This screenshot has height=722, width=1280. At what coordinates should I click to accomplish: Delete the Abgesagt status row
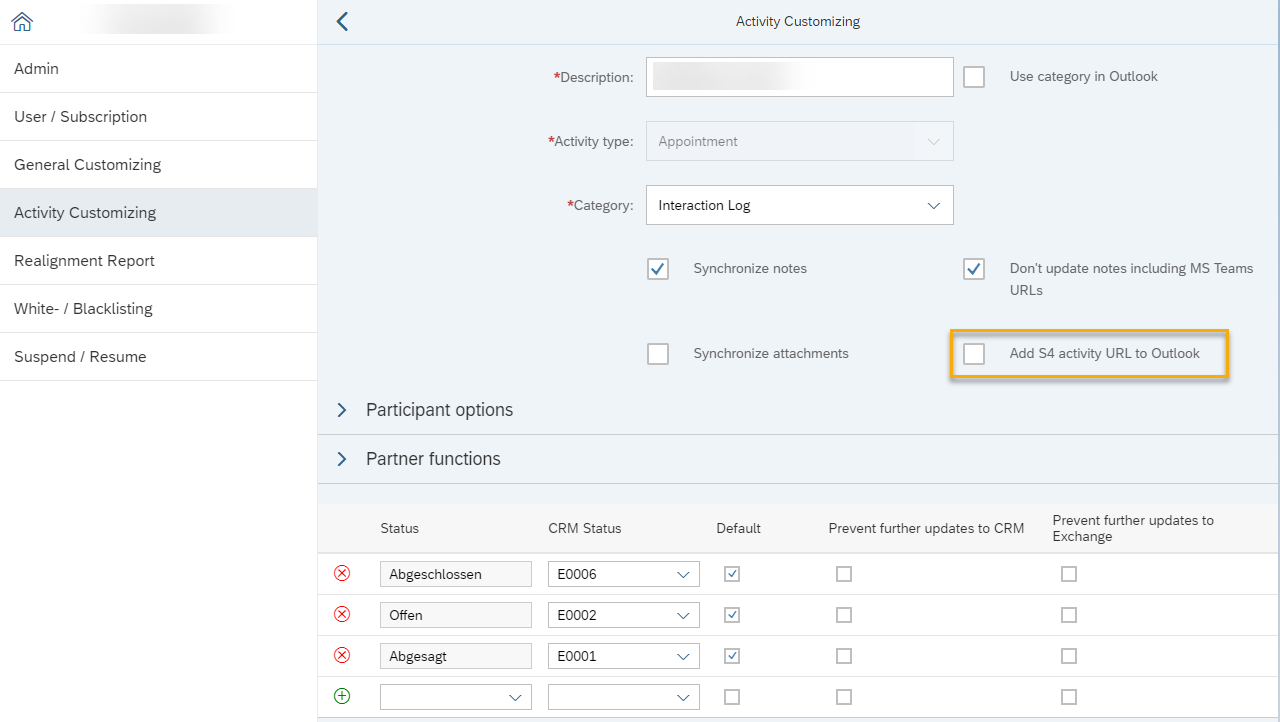click(342, 656)
